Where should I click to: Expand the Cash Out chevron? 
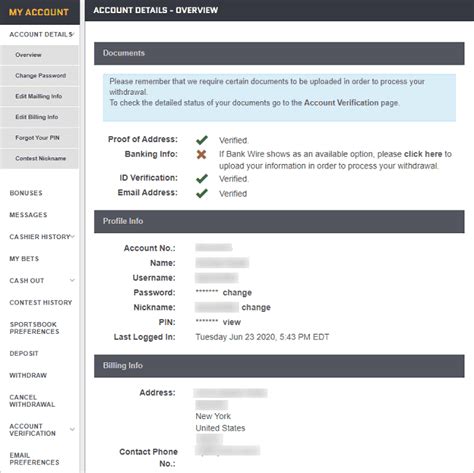coord(72,280)
